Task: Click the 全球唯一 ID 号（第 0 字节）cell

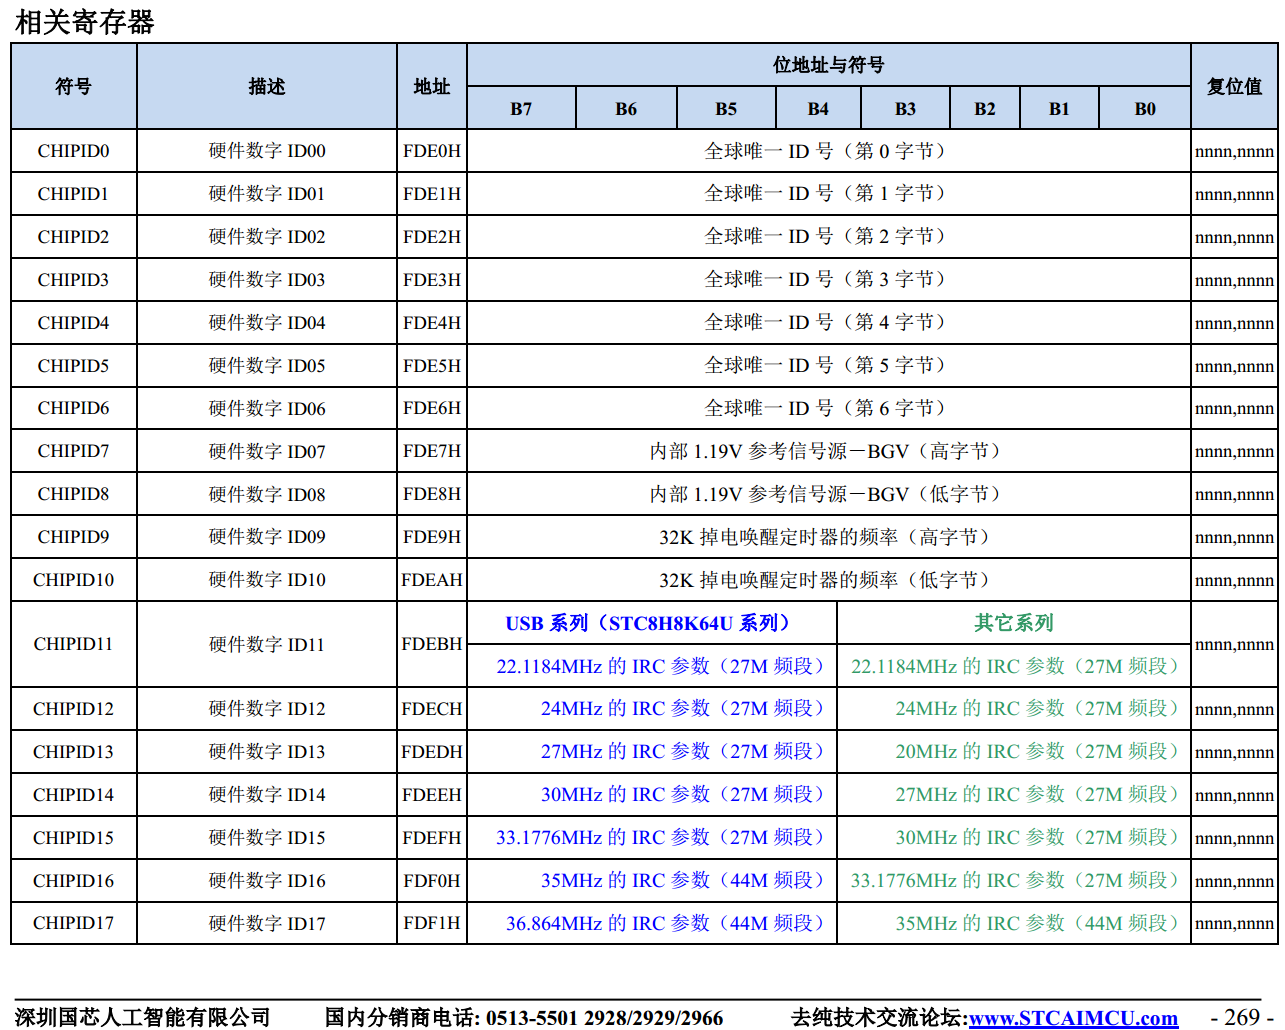Action: pos(829,151)
